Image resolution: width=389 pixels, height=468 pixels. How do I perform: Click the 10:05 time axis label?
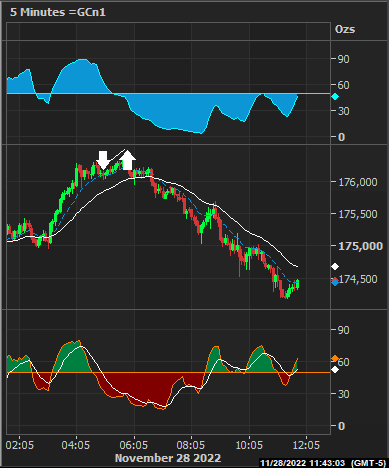click(x=249, y=445)
